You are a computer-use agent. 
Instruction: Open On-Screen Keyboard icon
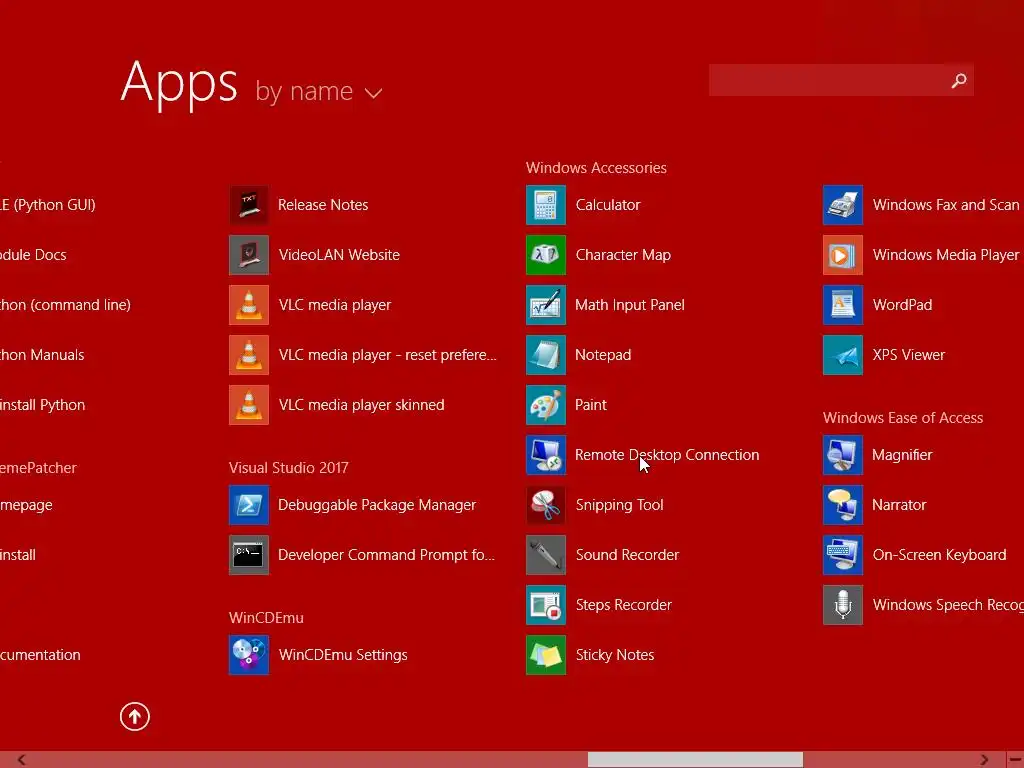(843, 555)
